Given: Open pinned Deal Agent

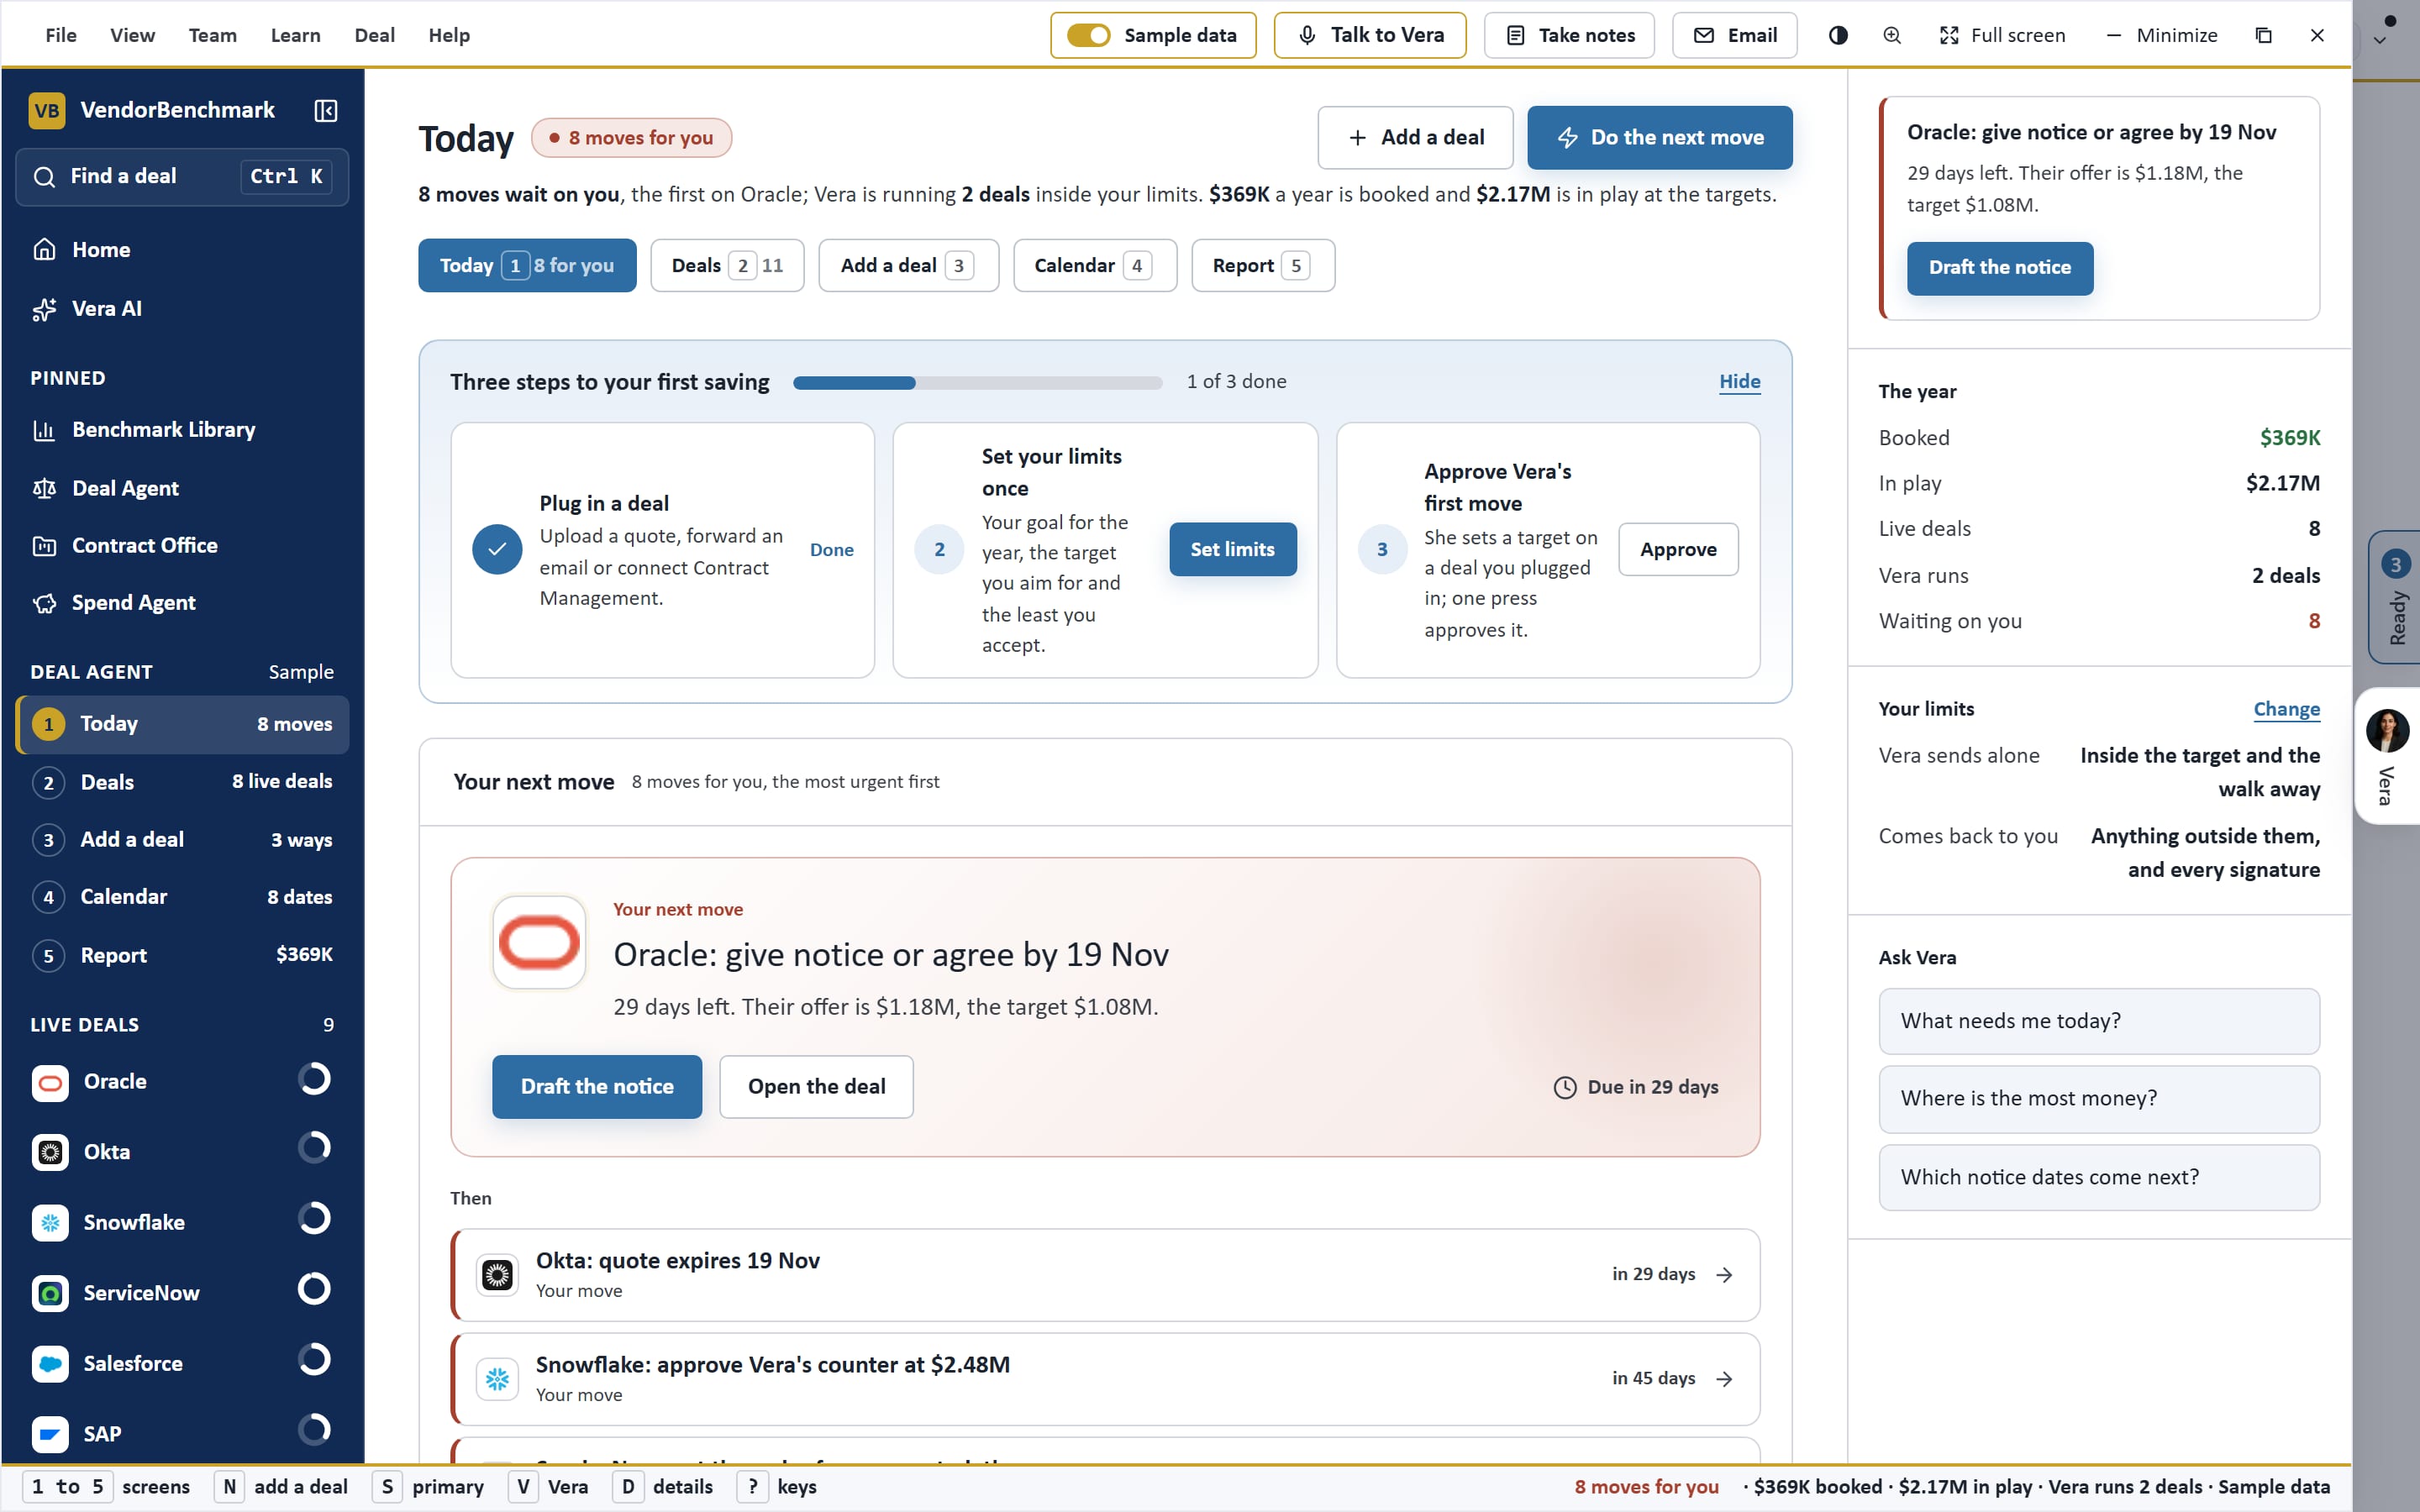Looking at the screenshot, I should point(182,488).
